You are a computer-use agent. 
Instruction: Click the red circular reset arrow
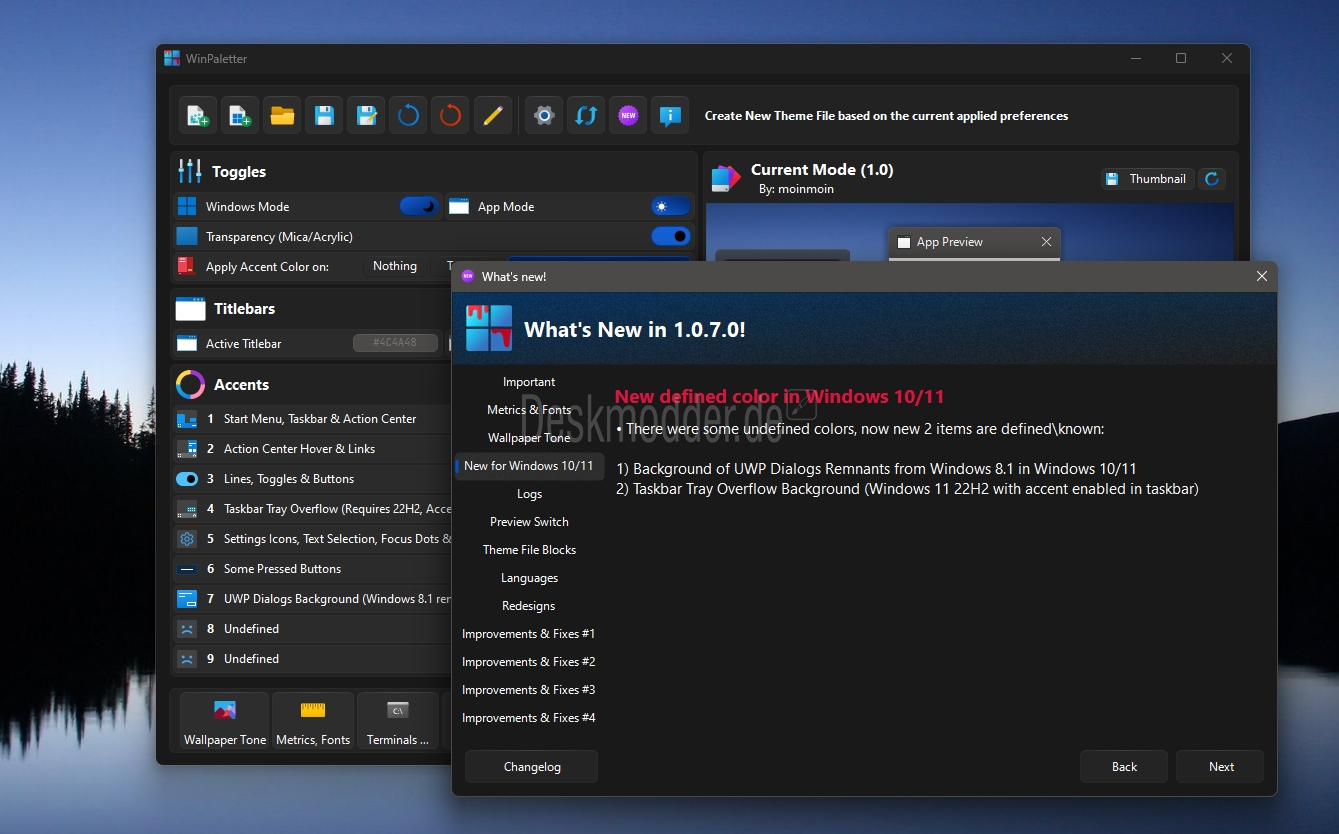450,116
